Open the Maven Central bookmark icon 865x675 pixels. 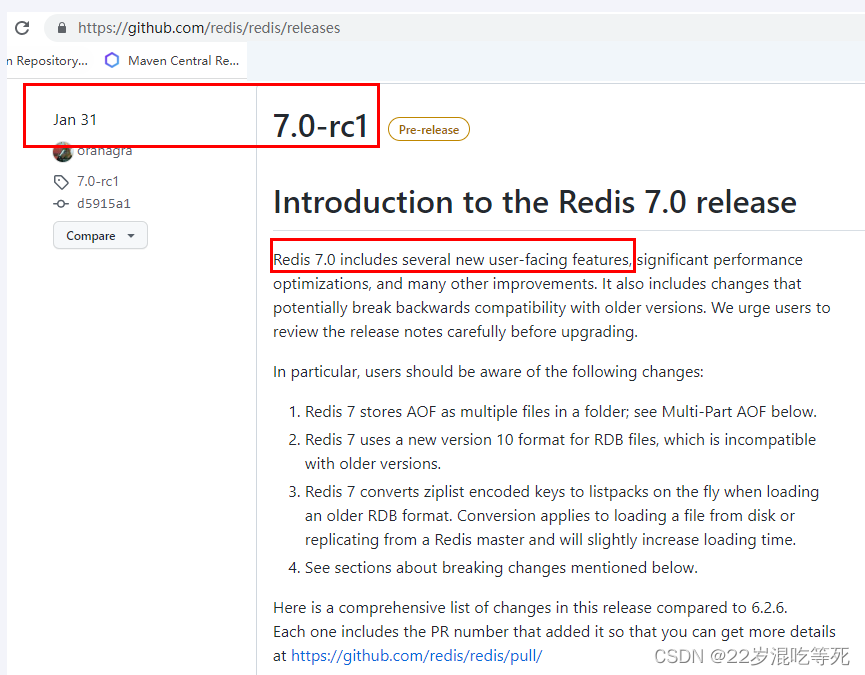tap(112, 60)
